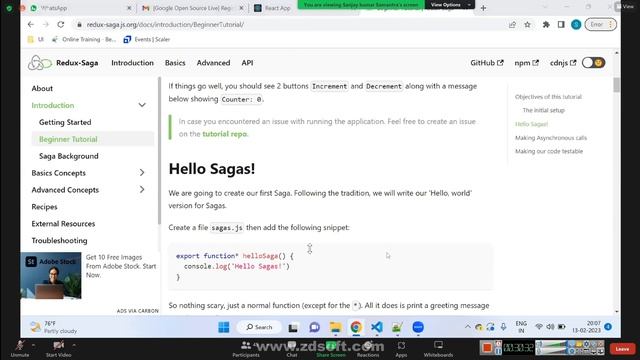This screenshot has width=640, height=360.
Task: Select Beginner Tutorial in the sidebar
Action: tap(93, 139)
